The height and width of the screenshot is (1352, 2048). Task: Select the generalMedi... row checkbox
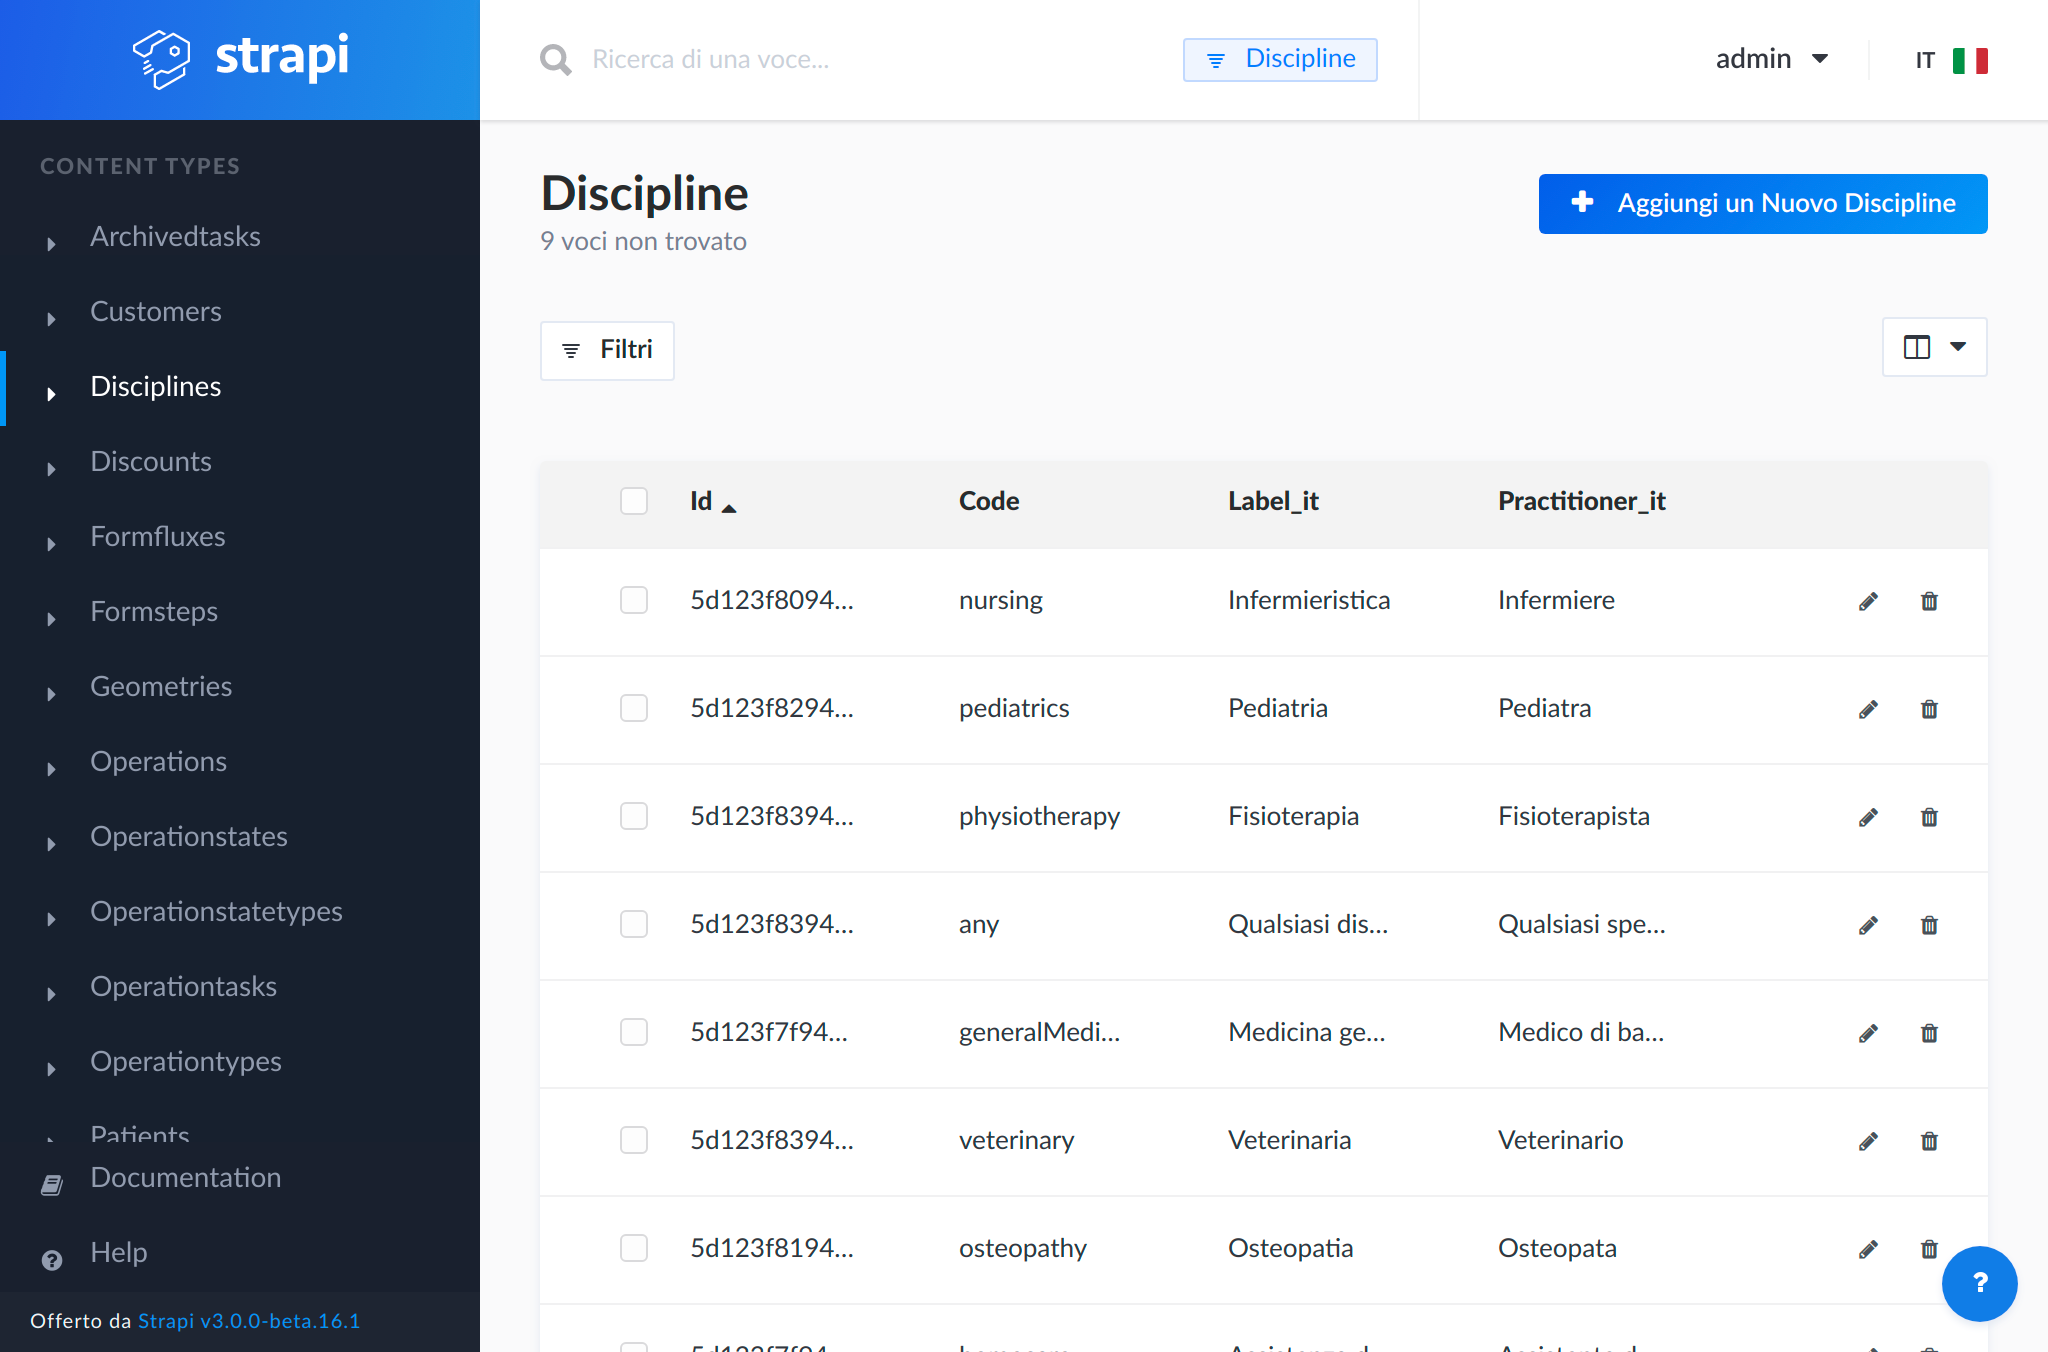634,1032
